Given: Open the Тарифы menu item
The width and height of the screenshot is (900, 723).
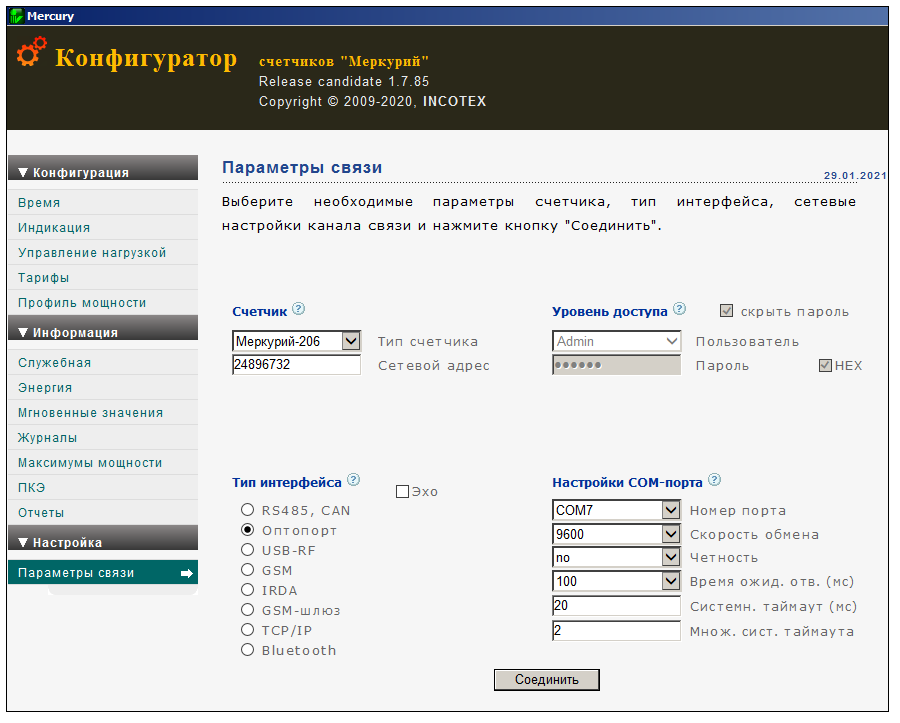Looking at the screenshot, I should tap(43, 278).
